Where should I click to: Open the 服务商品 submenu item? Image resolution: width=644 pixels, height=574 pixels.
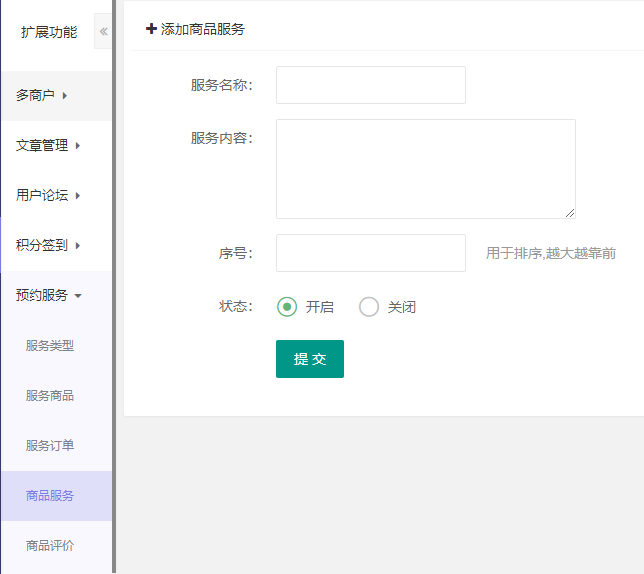pos(50,396)
